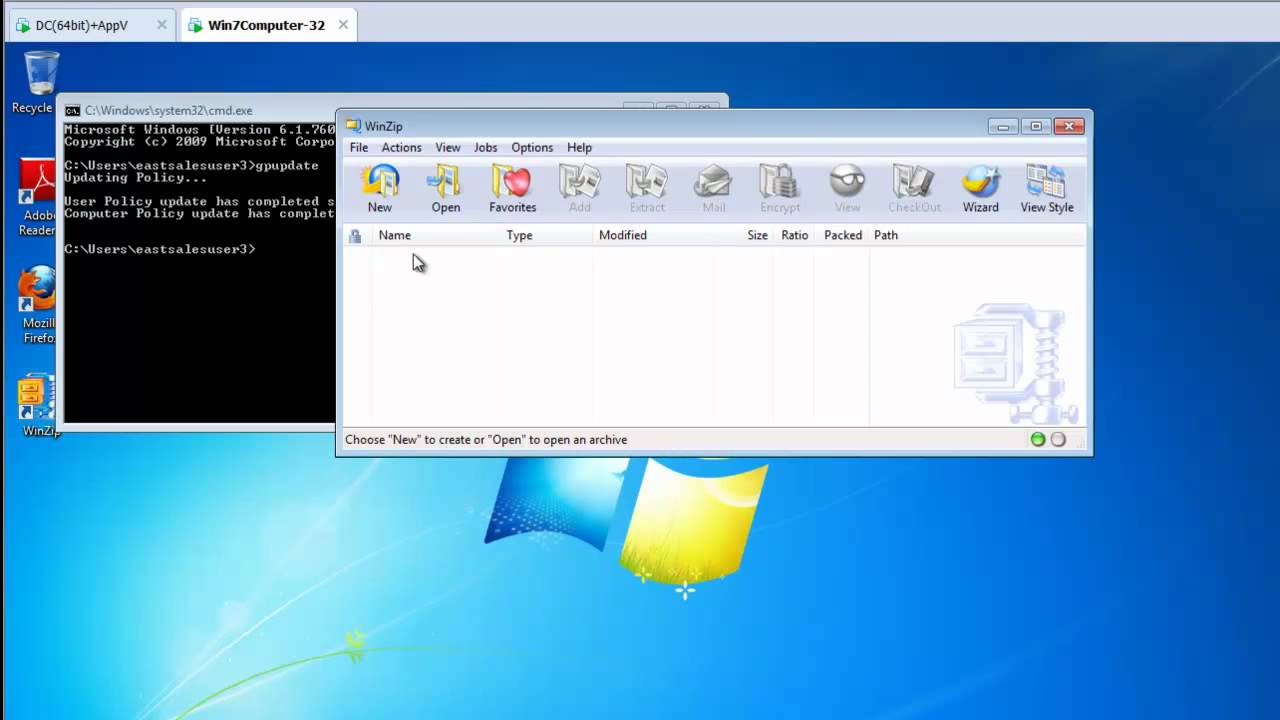Close the Win7Computer-32 tab
Screen dimensions: 1280x720
click(x=343, y=25)
